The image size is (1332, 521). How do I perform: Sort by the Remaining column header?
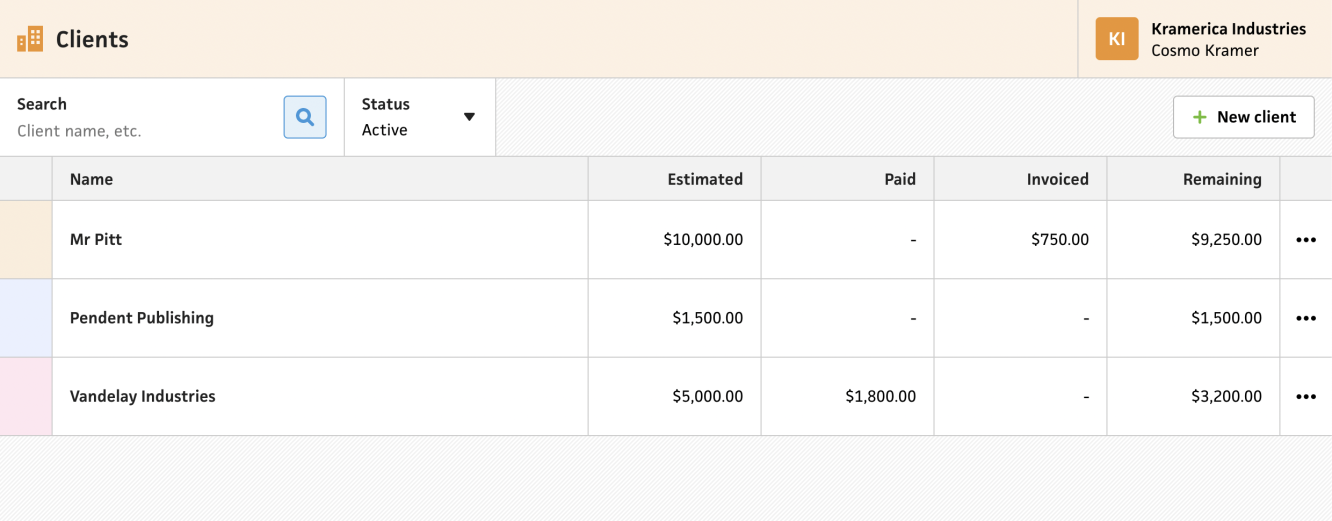click(1222, 179)
